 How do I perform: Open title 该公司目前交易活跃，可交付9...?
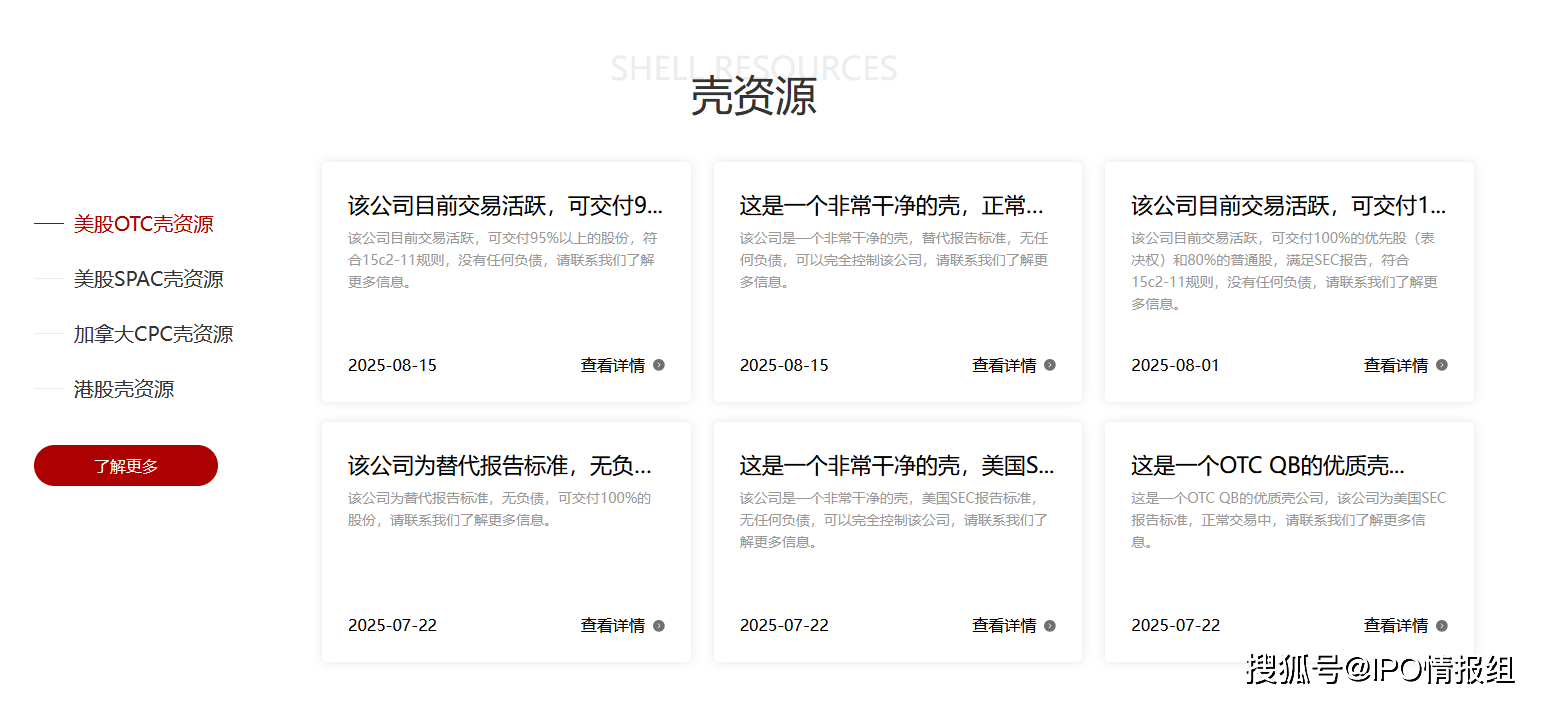pyautogui.click(x=505, y=206)
